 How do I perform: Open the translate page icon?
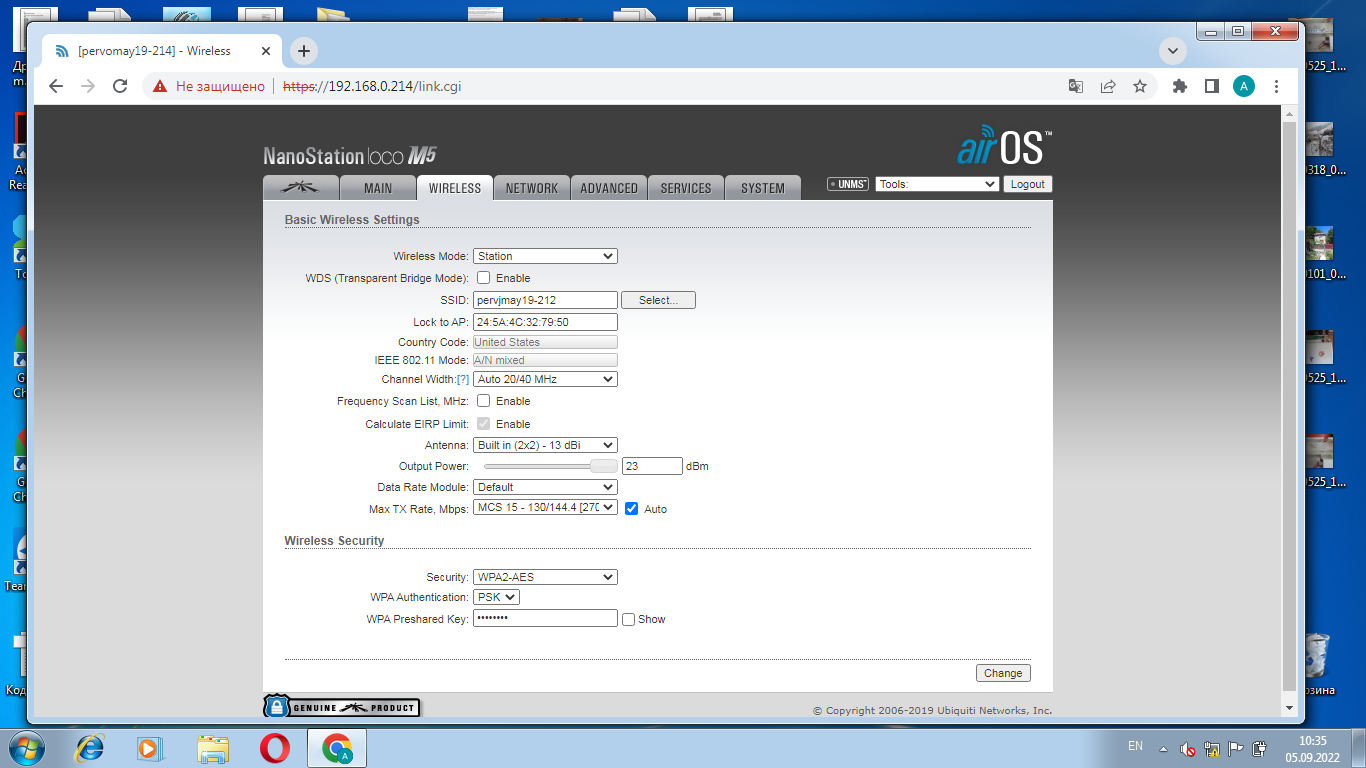(x=1076, y=86)
